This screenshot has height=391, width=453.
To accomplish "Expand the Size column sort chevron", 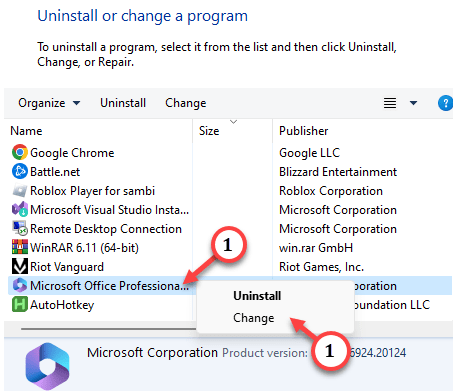I will (234, 122).
